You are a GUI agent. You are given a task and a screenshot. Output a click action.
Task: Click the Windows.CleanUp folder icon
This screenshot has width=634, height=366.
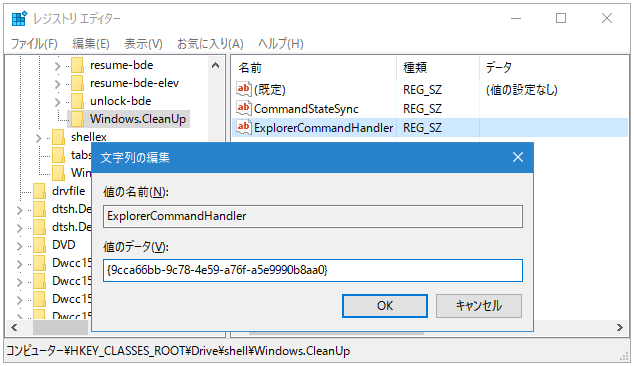[x=77, y=119]
